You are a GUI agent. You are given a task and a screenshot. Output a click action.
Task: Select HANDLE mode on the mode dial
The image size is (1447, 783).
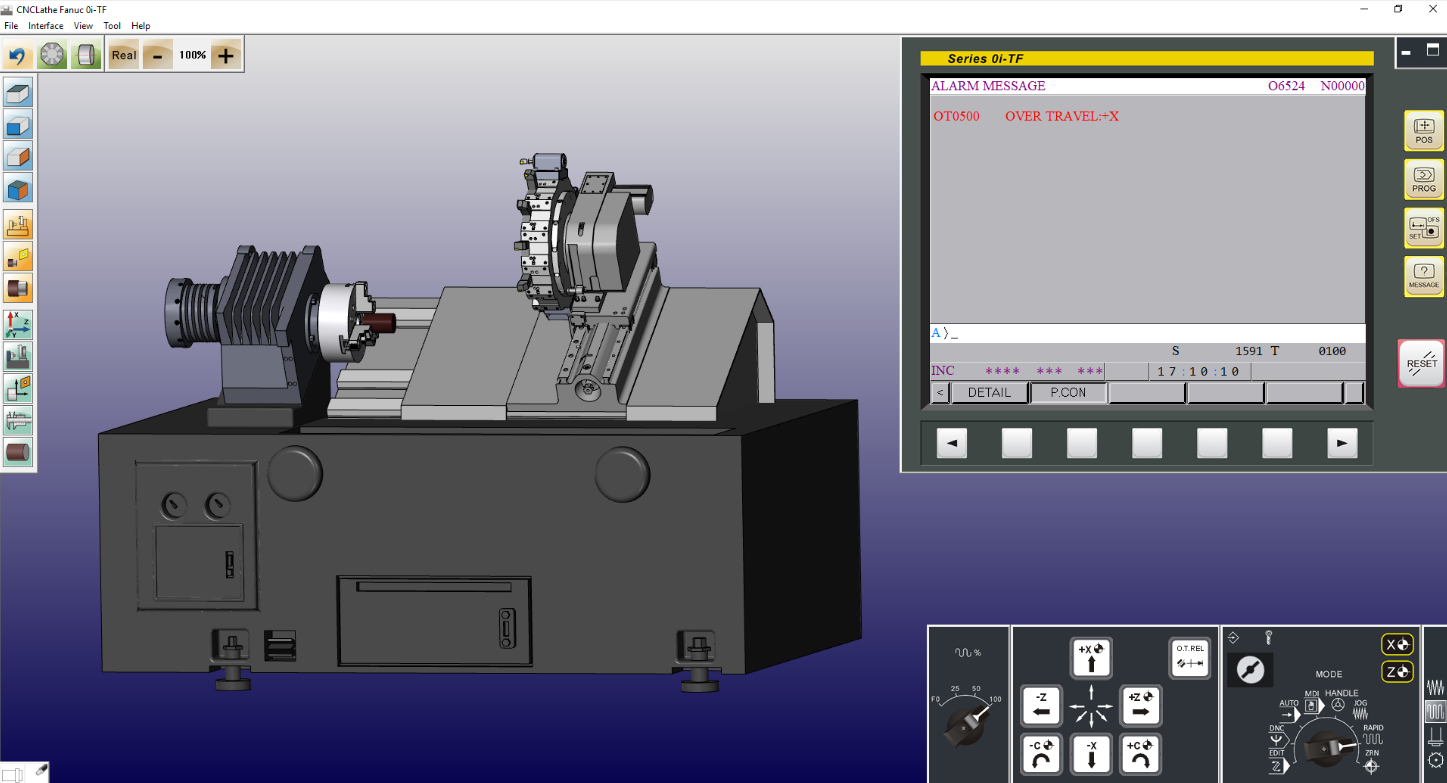click(1340, 700)
